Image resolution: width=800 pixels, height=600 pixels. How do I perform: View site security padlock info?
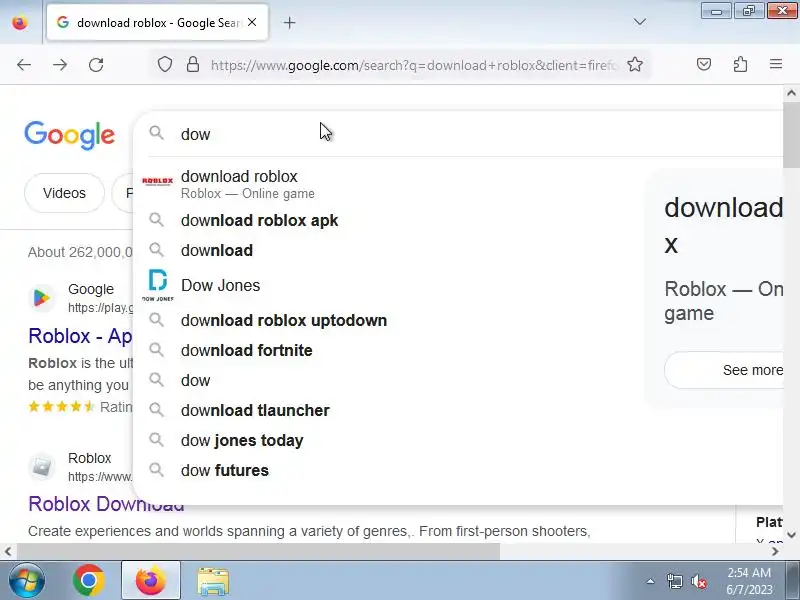[193, 65]
